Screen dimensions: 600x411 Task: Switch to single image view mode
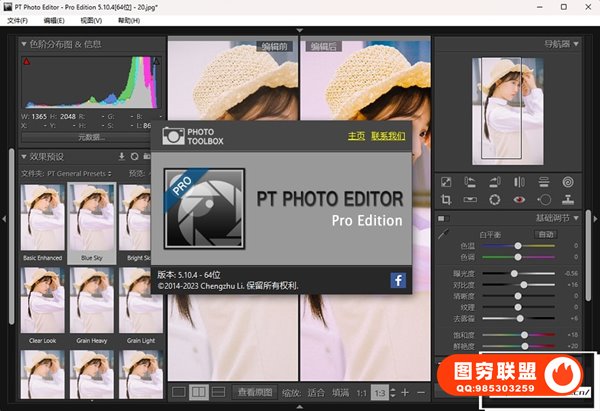pyautogui.click(x=178, y=392)
